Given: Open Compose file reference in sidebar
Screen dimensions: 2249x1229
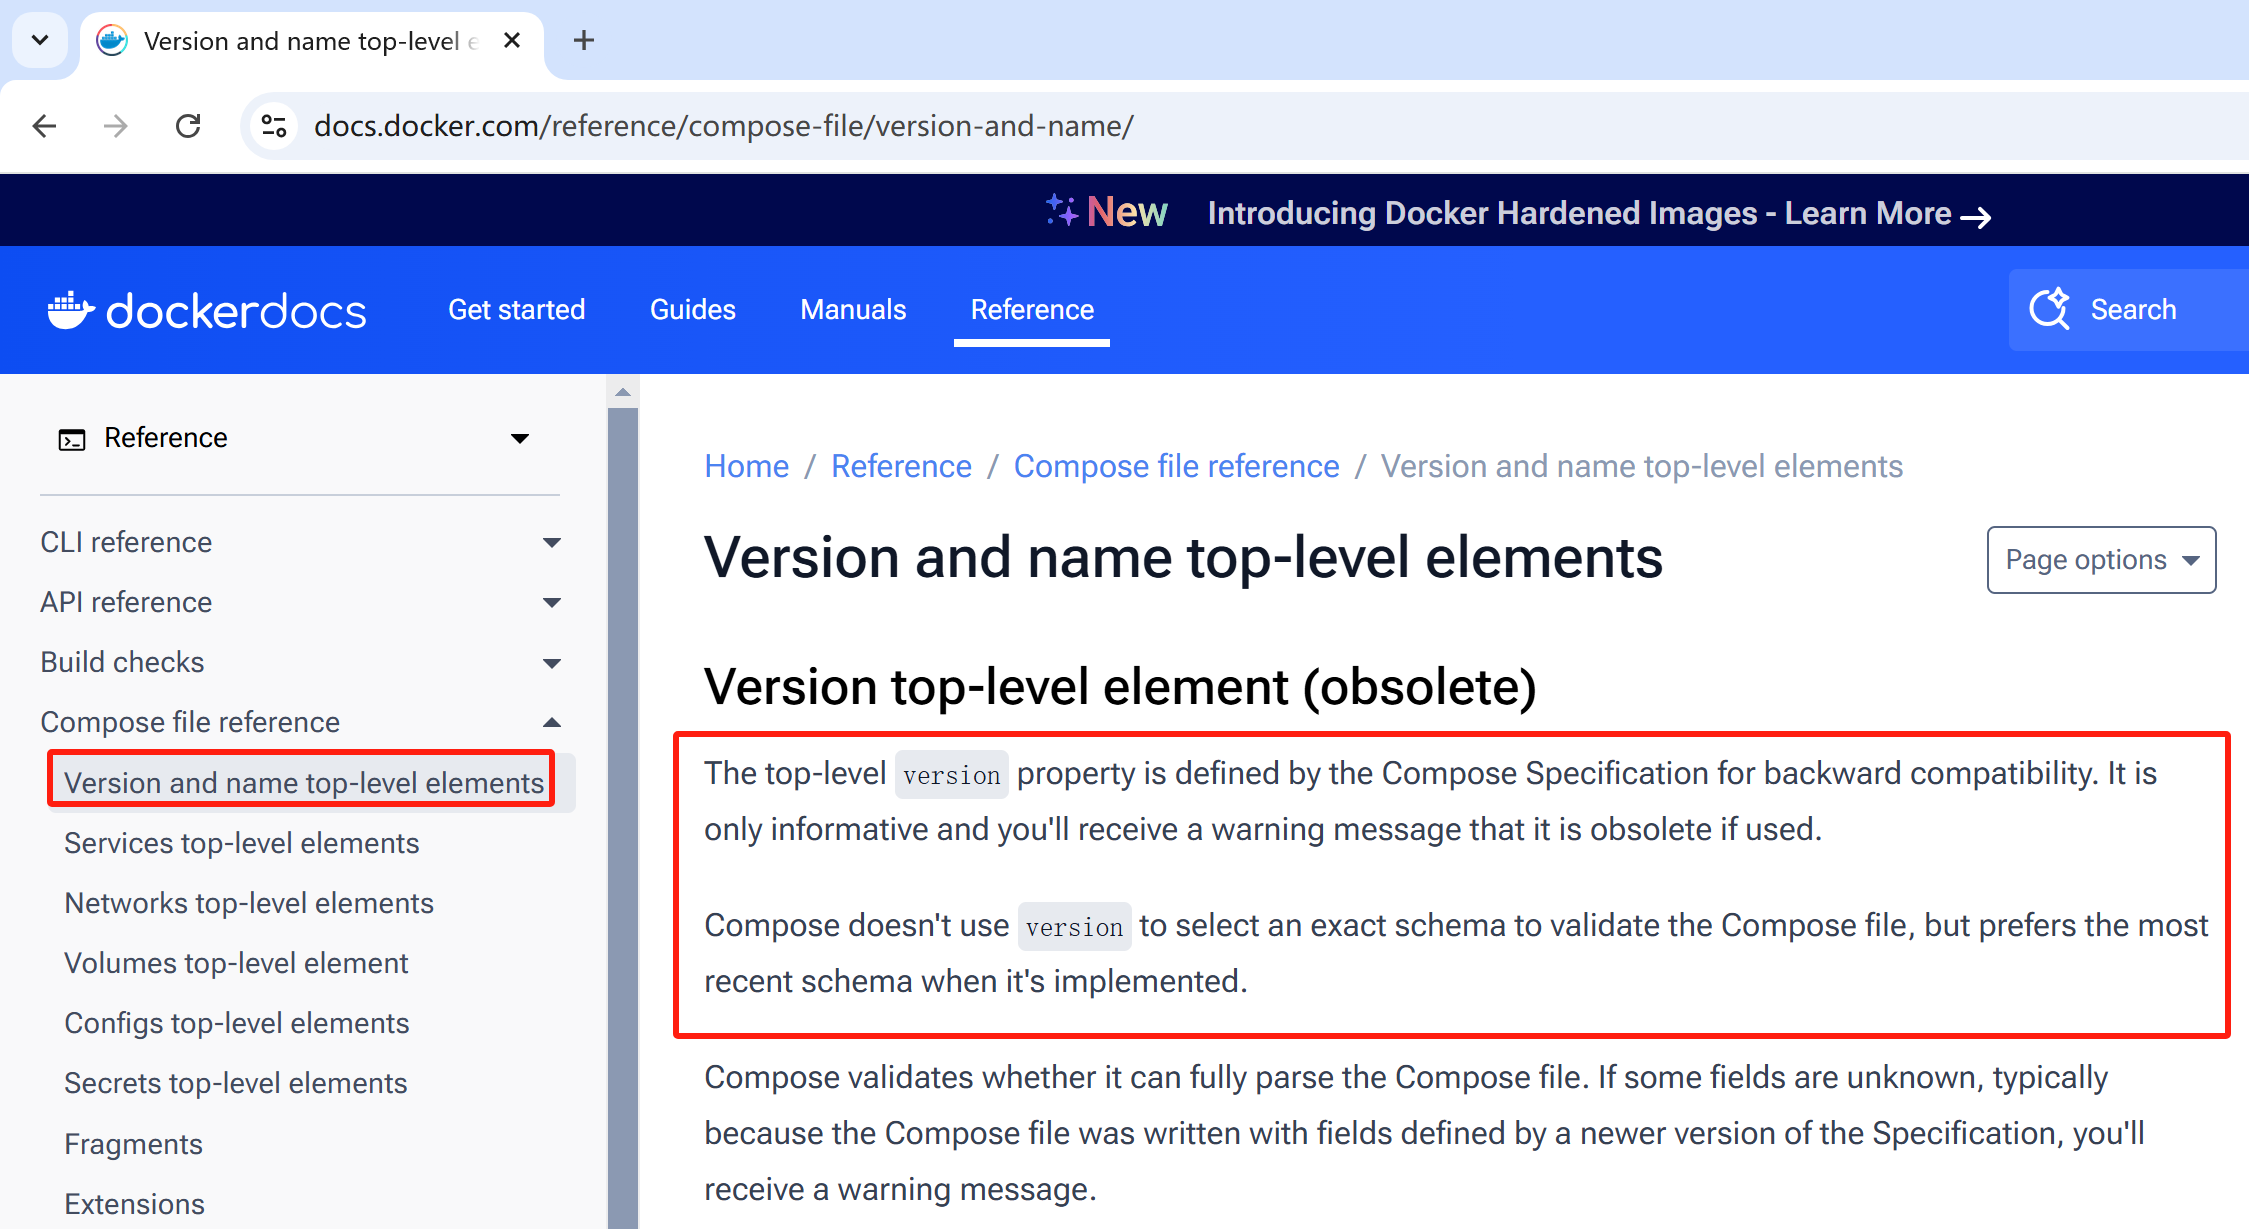Looking at the screenshot, I should click(x=190, y=722).
